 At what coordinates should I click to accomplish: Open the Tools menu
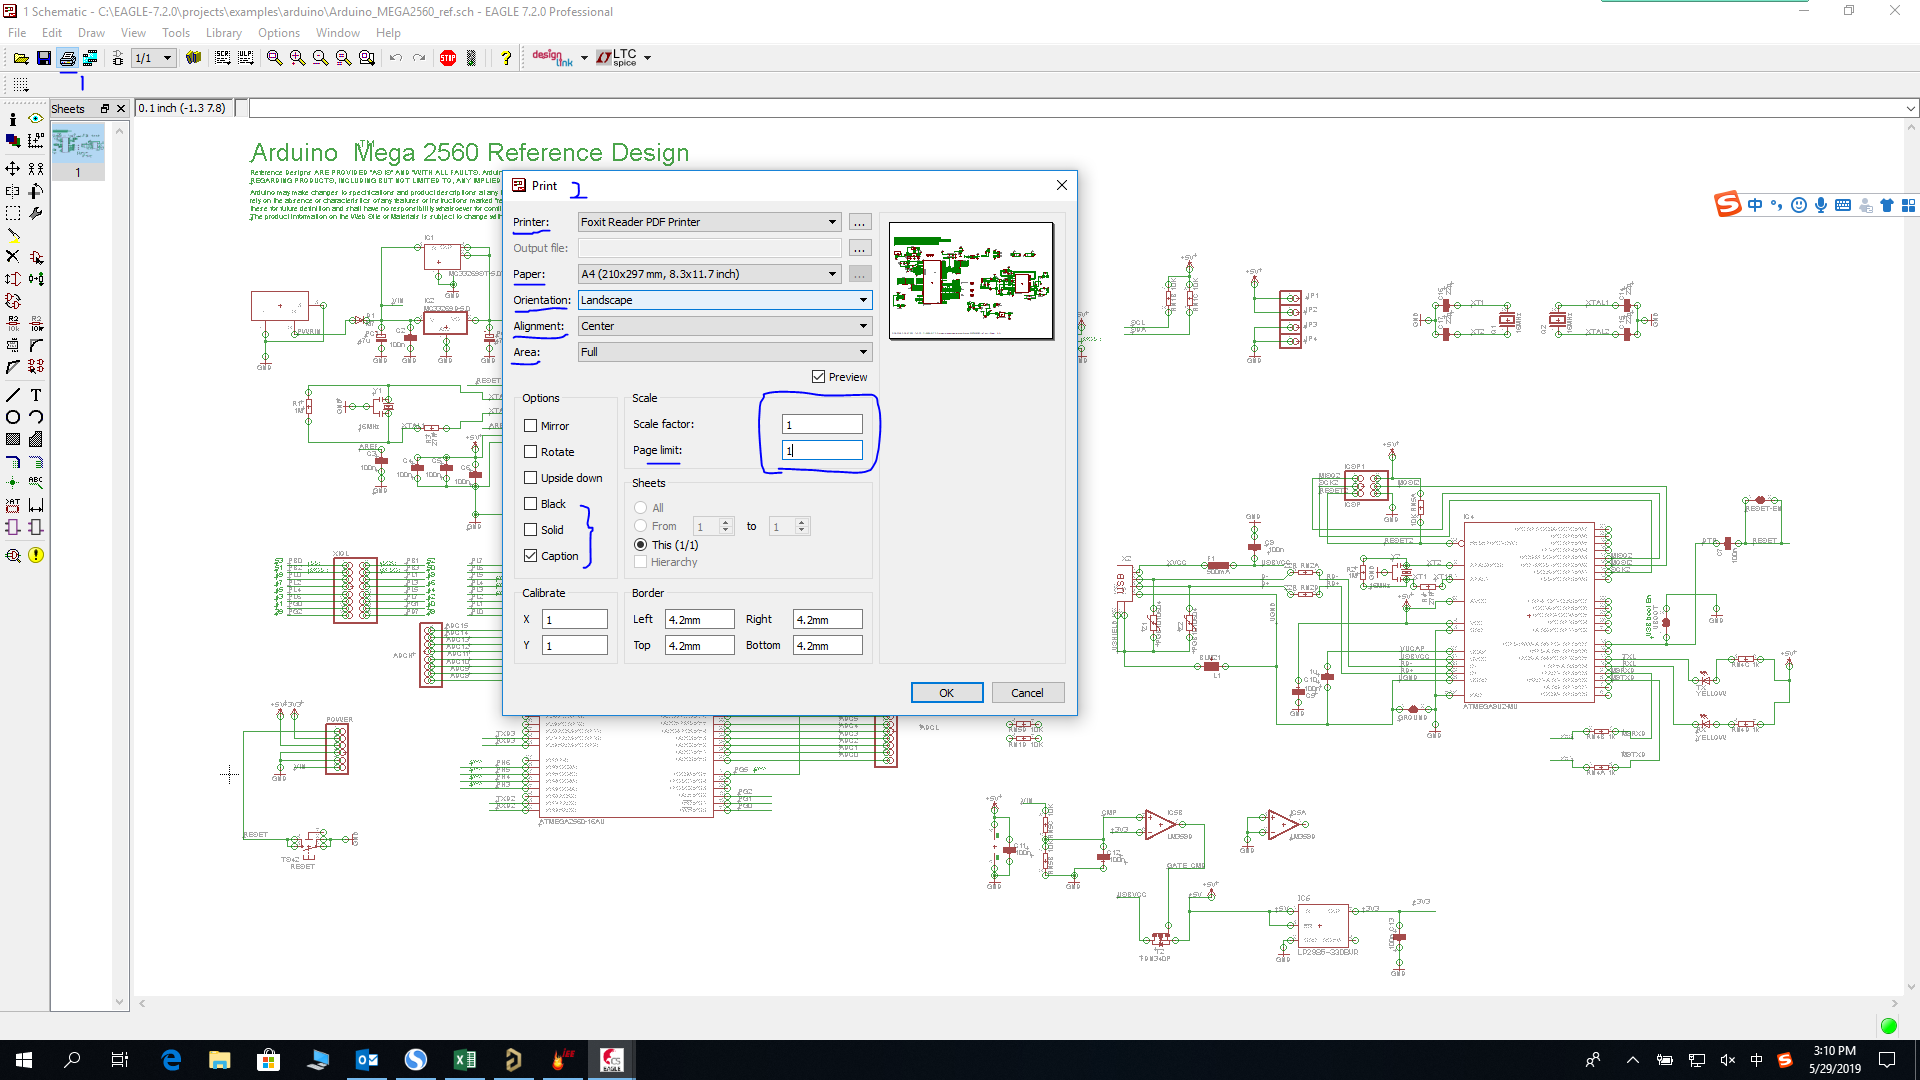[176, 33]
